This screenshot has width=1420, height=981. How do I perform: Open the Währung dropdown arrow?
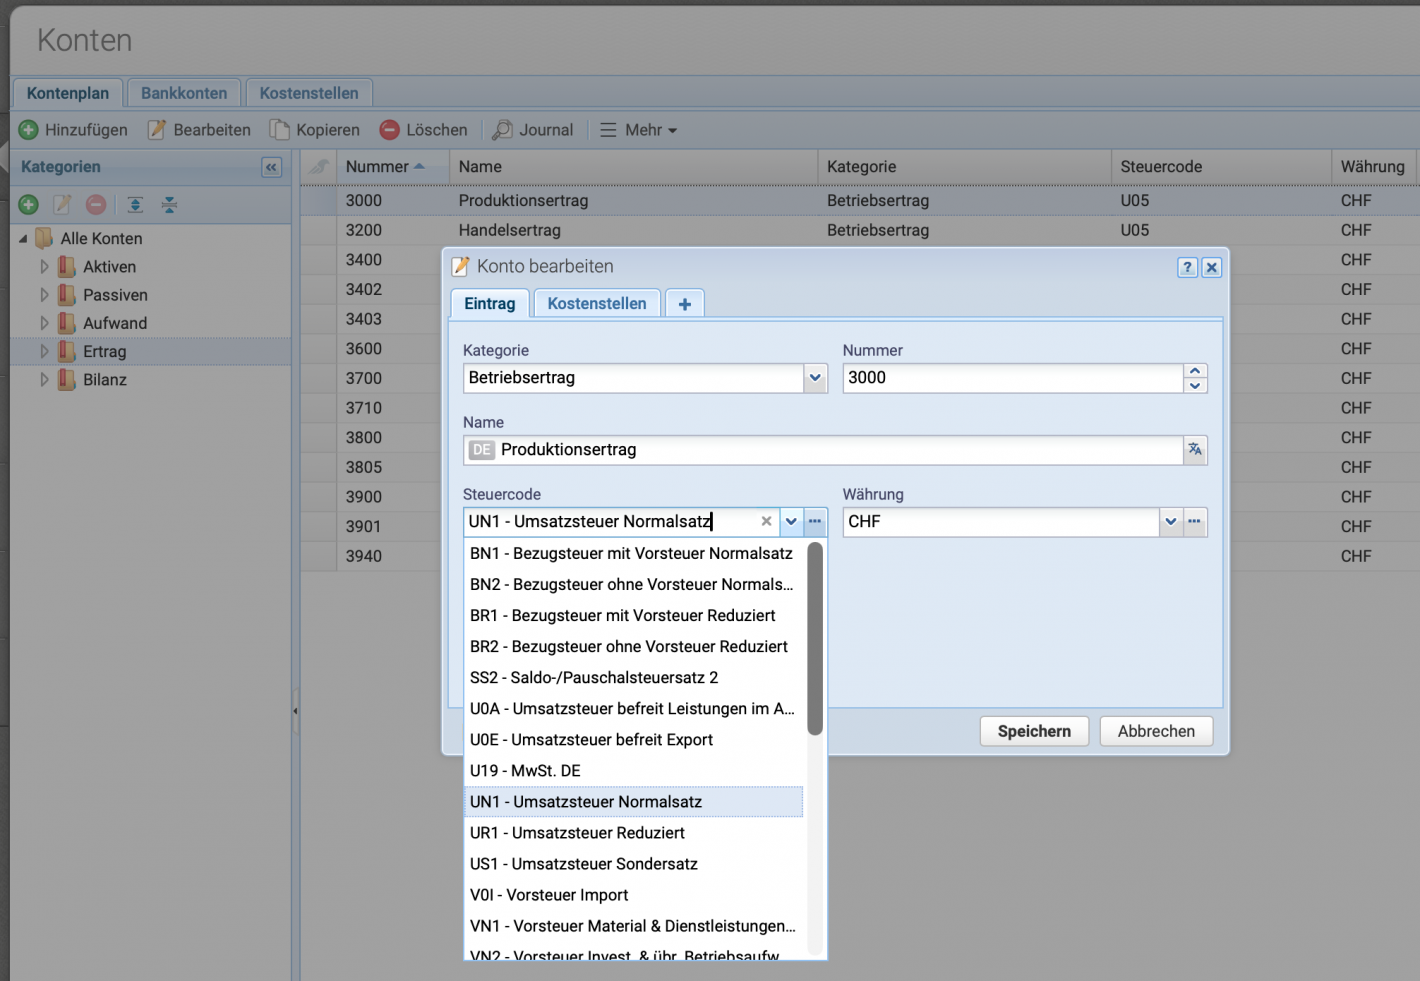tap(1171, 521)
